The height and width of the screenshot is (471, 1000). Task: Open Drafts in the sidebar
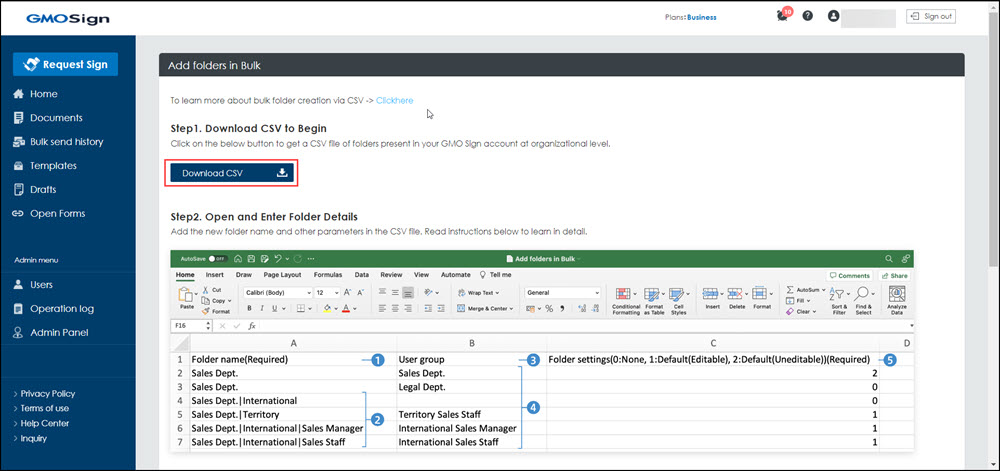pyautogui.click(x=35, y=189)
